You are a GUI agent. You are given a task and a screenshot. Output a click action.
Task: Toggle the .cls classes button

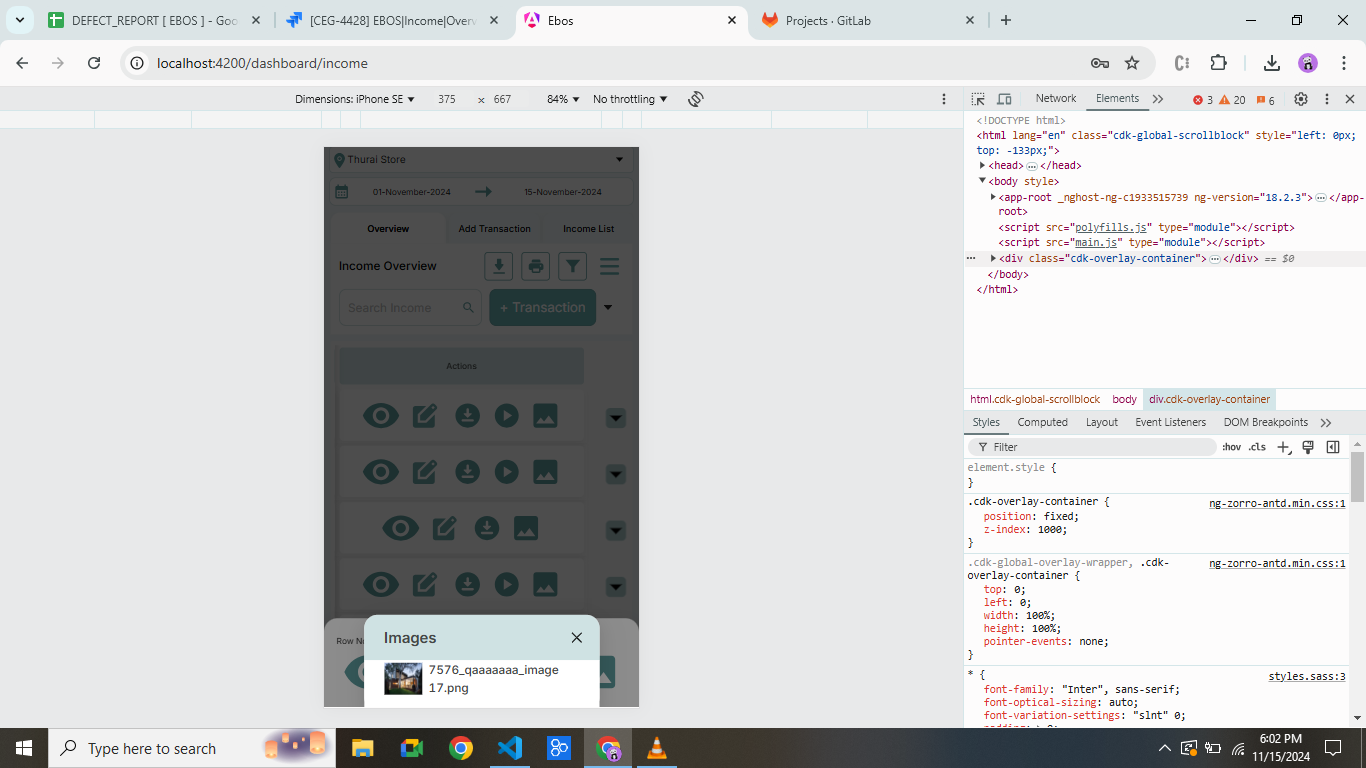click(1257, 447)
